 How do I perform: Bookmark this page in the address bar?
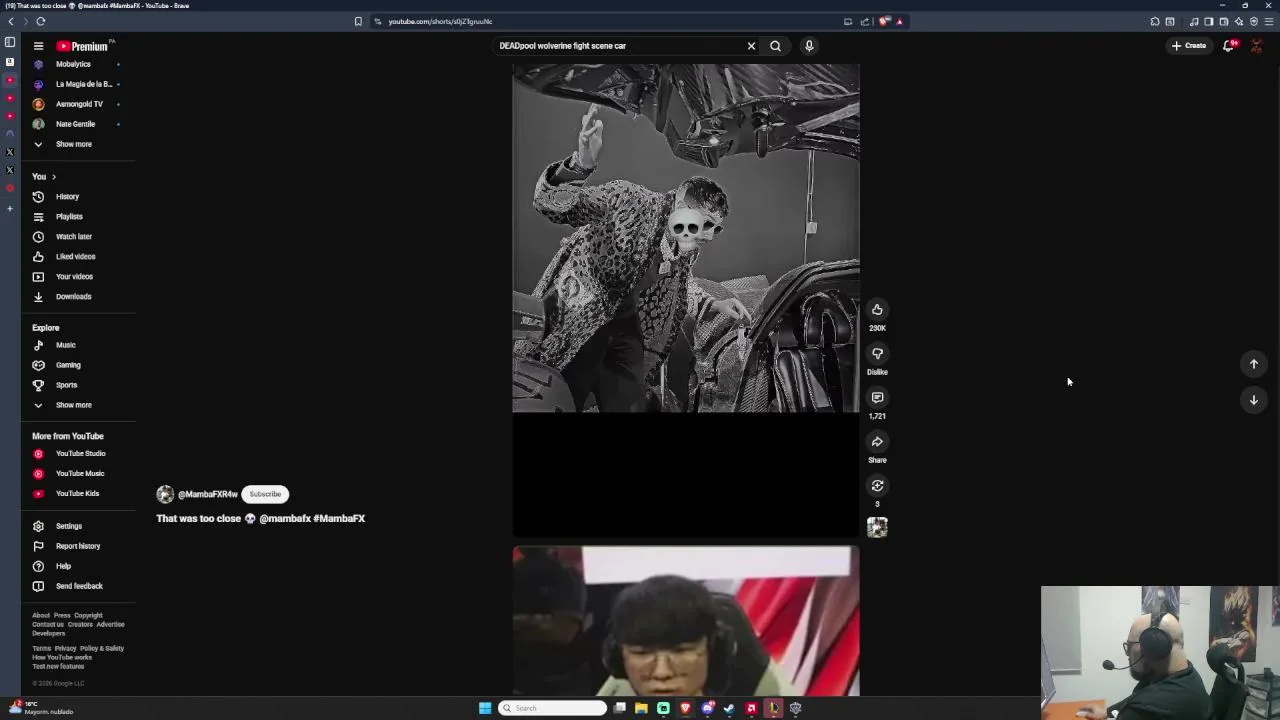click(358, 21)
